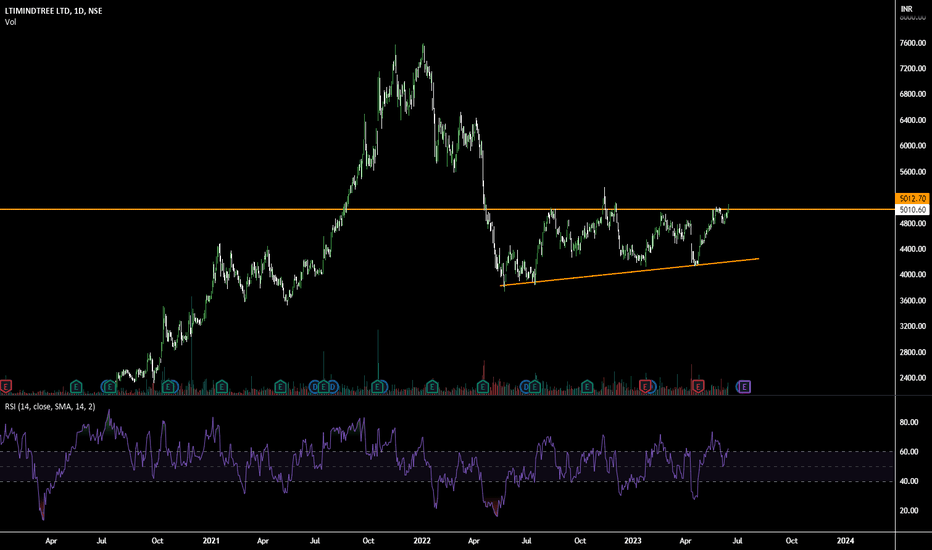Screen dimensions: 932x550
Task: Click the RSI 20.00 scale value
Action: (x=909, y=511)
